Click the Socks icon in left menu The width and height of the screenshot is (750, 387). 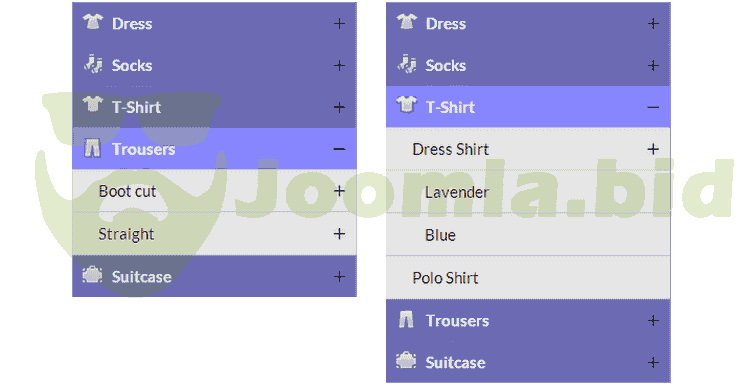pyautogui.click(x=93, y=64)
